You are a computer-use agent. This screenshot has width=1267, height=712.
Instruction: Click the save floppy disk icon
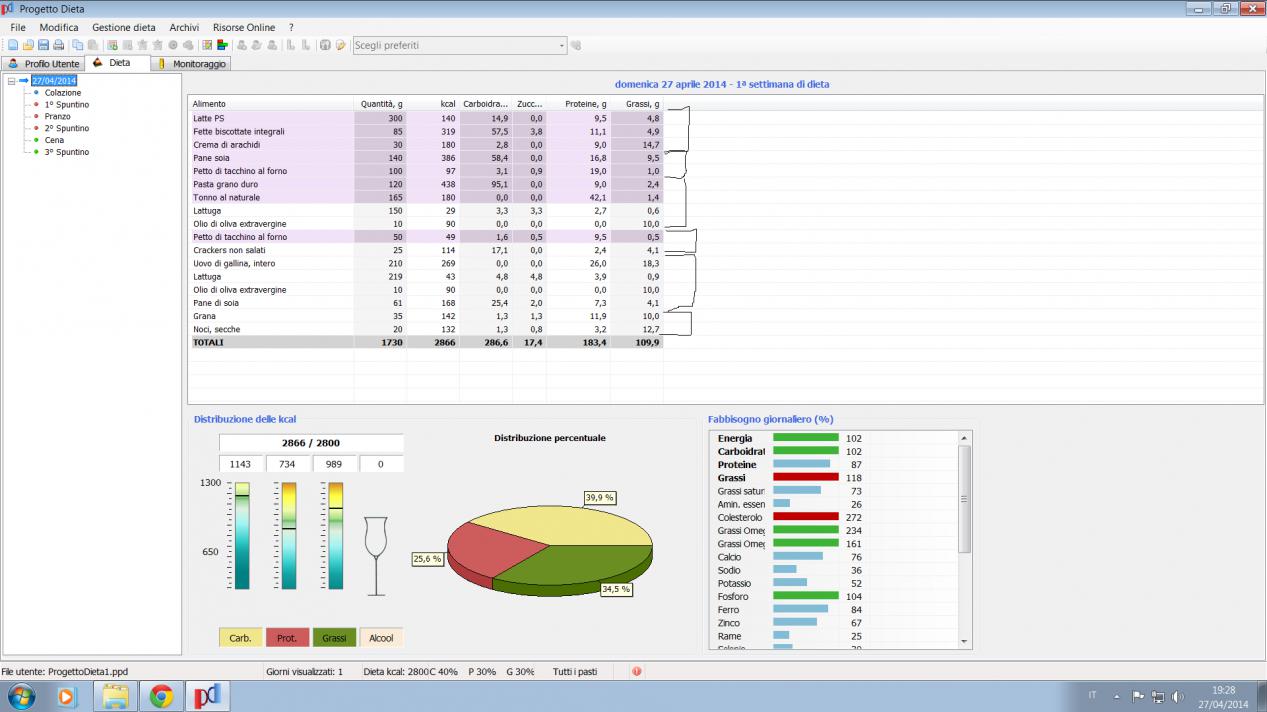click(x=44, y=45)
